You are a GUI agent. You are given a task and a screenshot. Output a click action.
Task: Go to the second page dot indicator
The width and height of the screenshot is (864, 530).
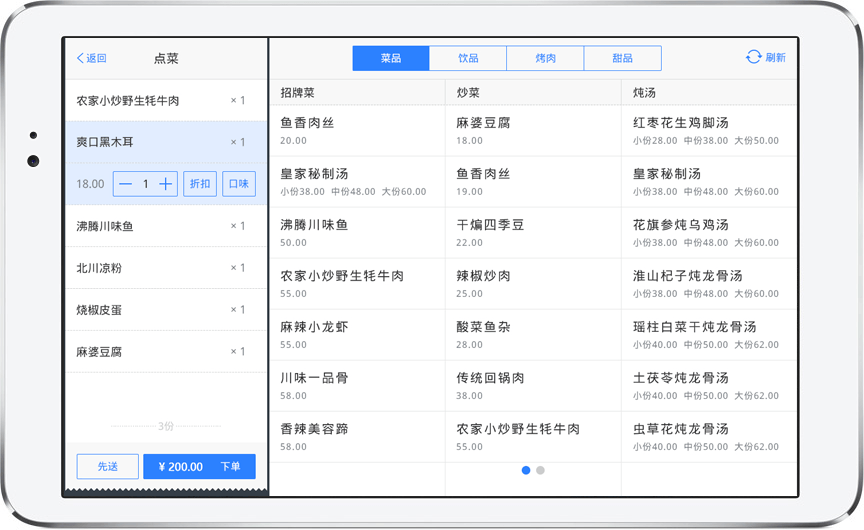(540, 470)
